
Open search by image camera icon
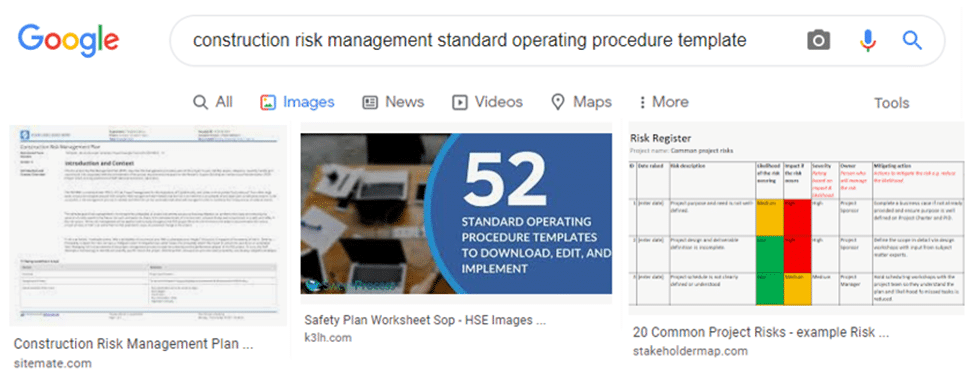pos(818,41)
